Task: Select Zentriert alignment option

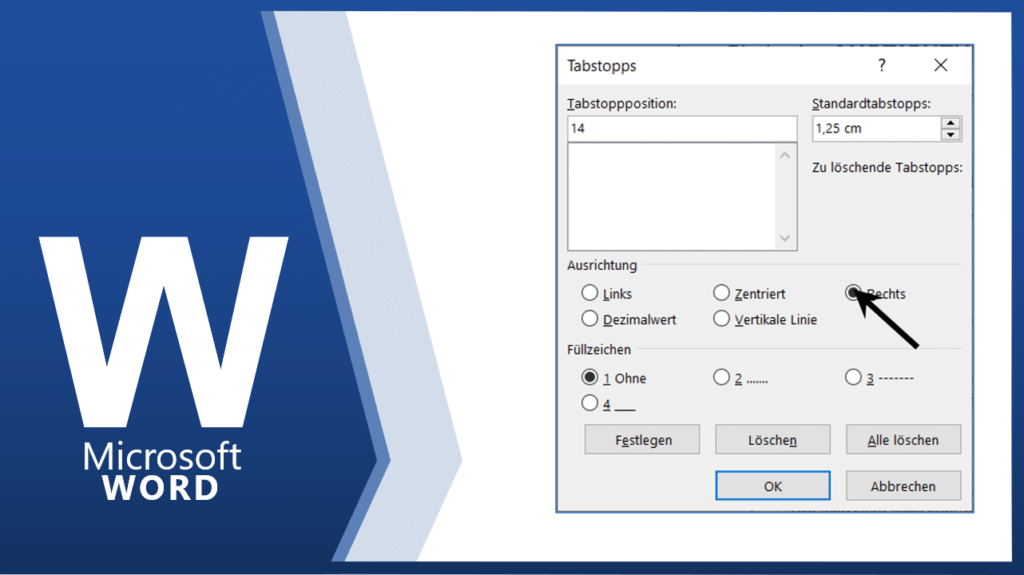Action: click(x=721, y=294)
